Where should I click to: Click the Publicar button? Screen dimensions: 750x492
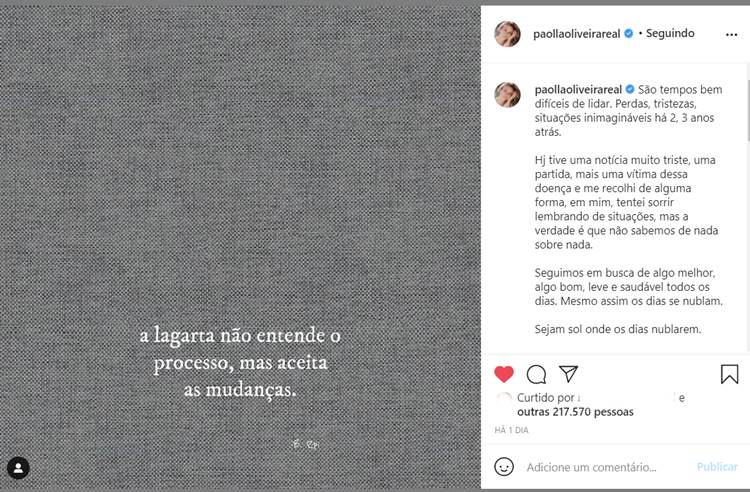click(717, 467)
